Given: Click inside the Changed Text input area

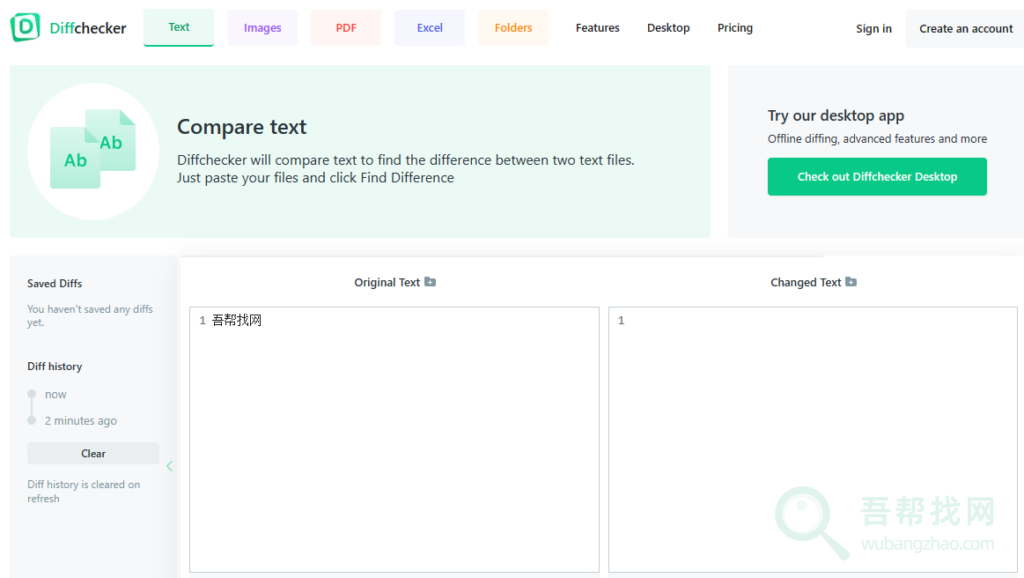Looking at the screenshot, I should [812, 440].
